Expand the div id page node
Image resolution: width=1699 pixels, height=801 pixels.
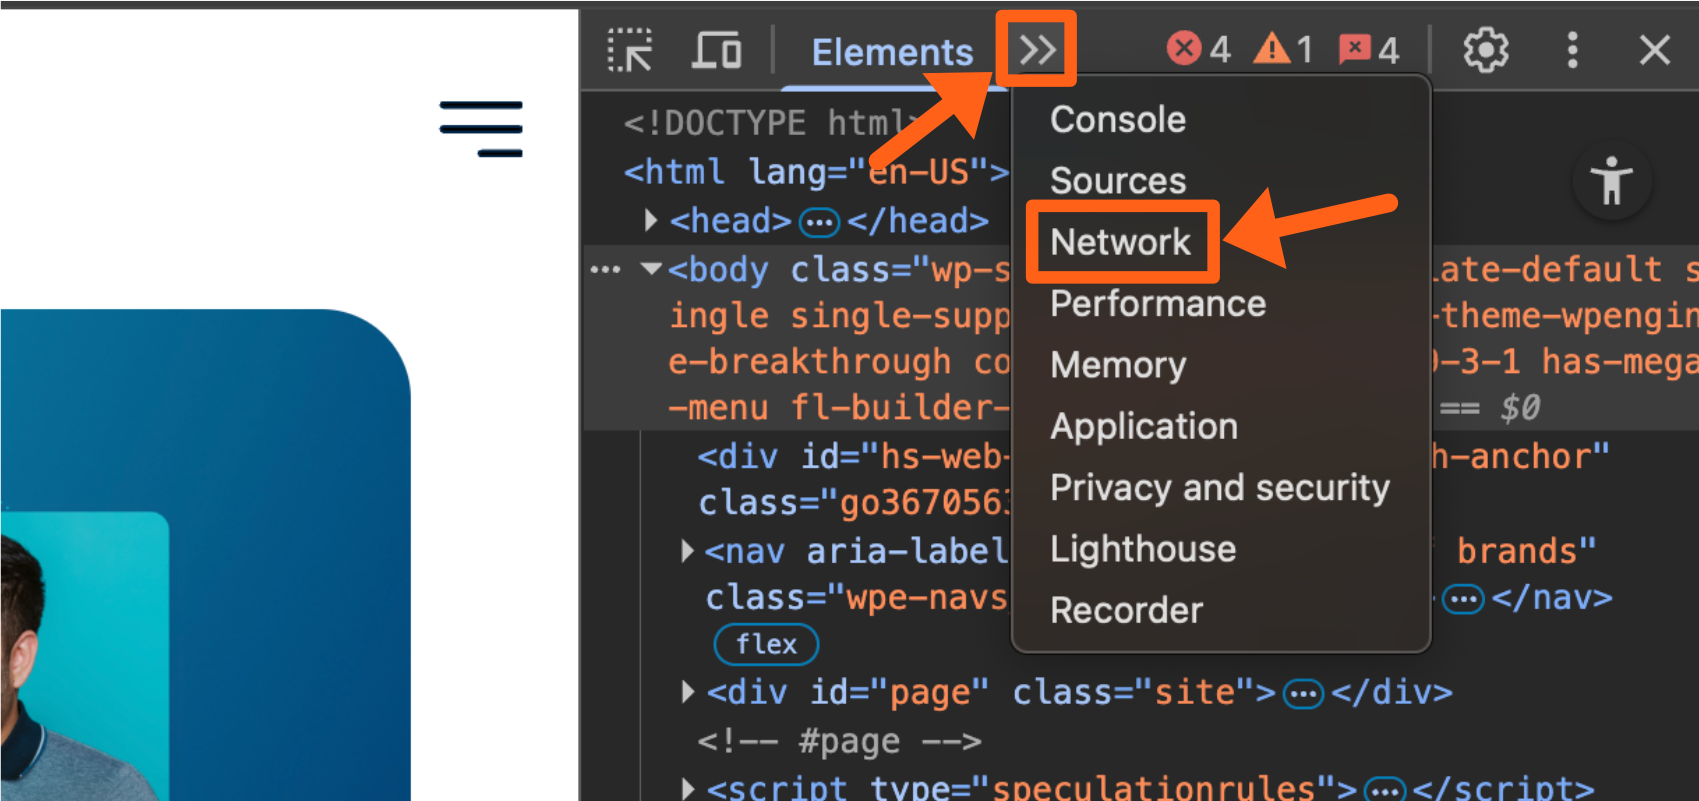[688, 692]
